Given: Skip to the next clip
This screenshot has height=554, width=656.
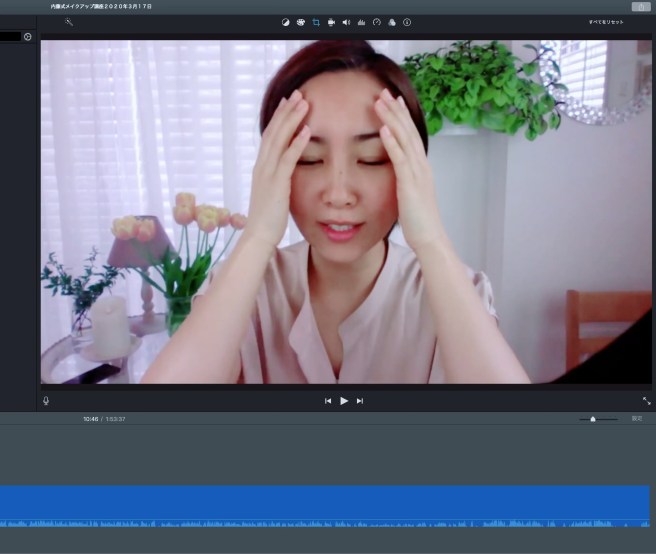Looking at the screenshot, I should [x=360, y=401].
